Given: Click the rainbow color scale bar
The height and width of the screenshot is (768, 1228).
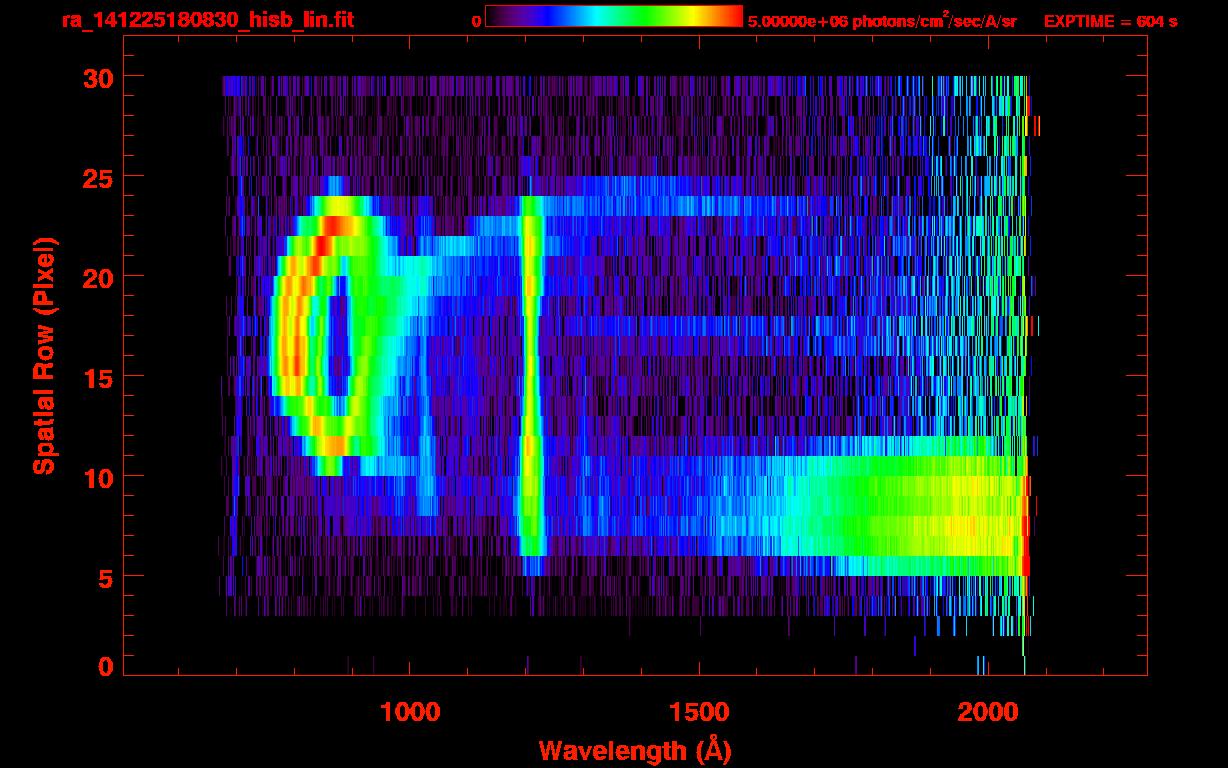Looking at the screenshot, I should [614, 16].
